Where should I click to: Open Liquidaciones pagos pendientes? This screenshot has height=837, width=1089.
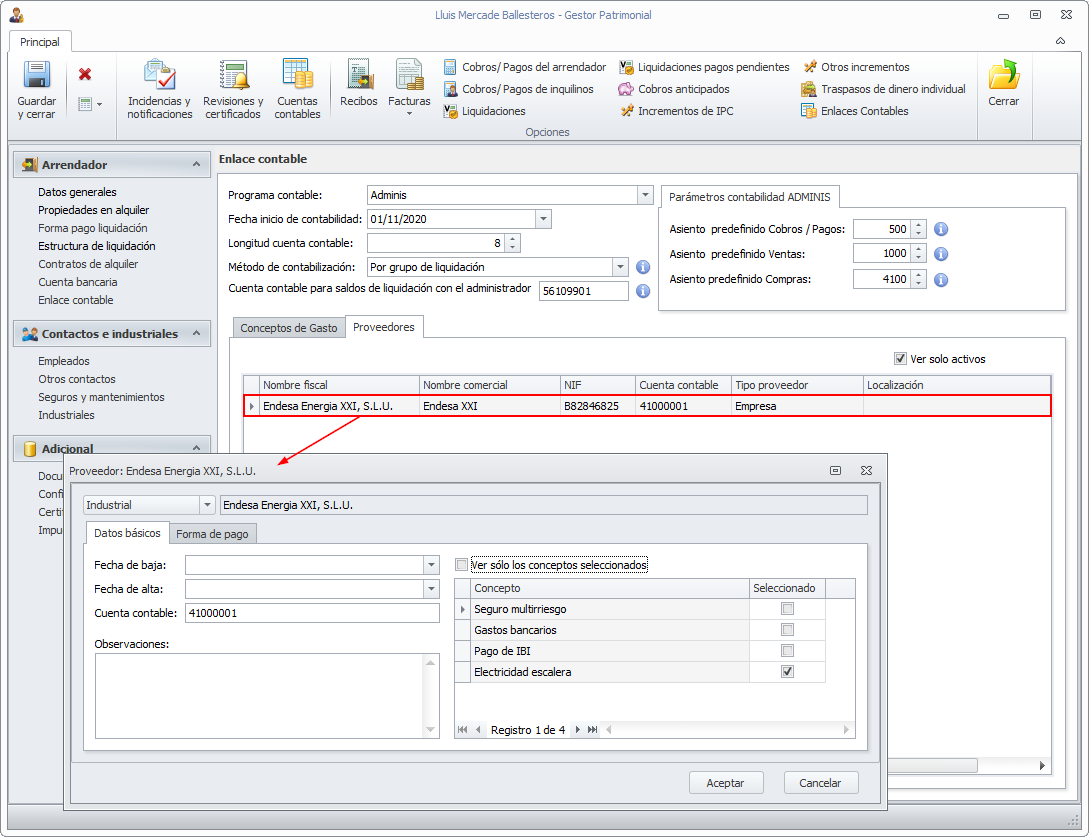point(704,67)
